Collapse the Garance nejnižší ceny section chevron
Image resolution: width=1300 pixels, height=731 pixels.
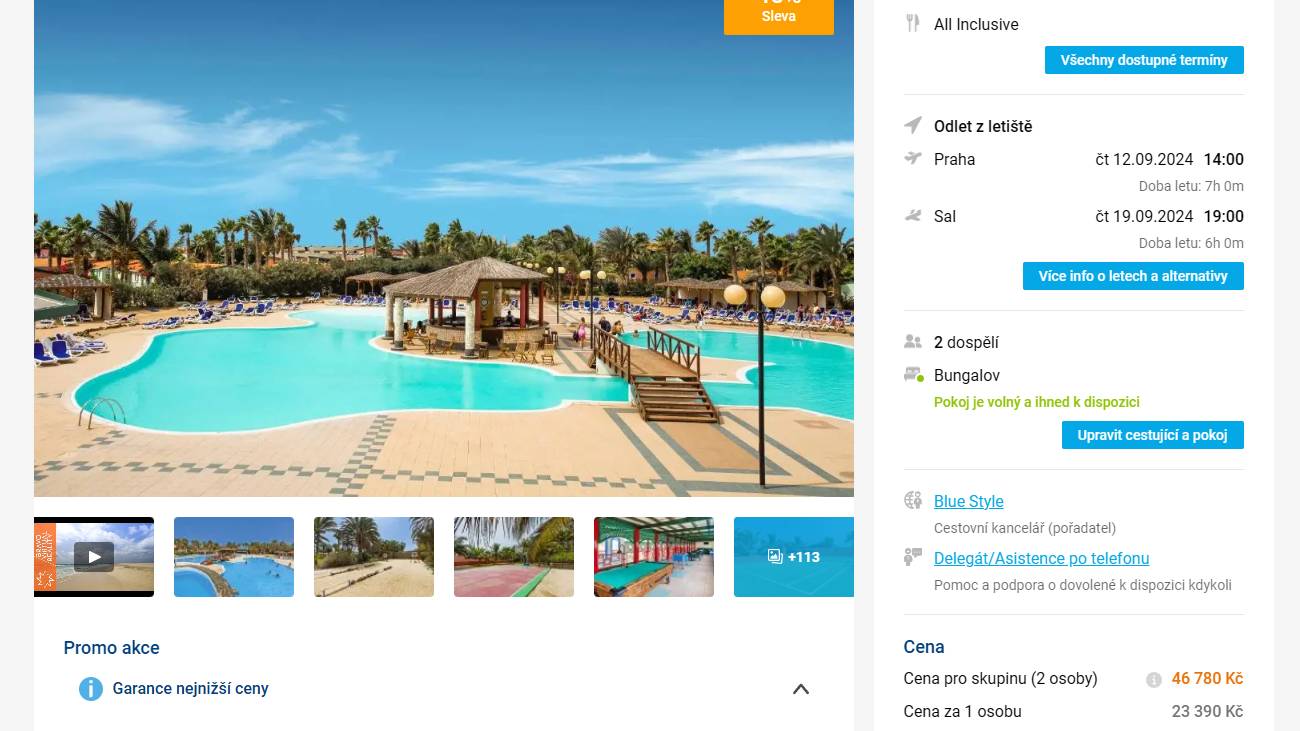pos(801,689)
